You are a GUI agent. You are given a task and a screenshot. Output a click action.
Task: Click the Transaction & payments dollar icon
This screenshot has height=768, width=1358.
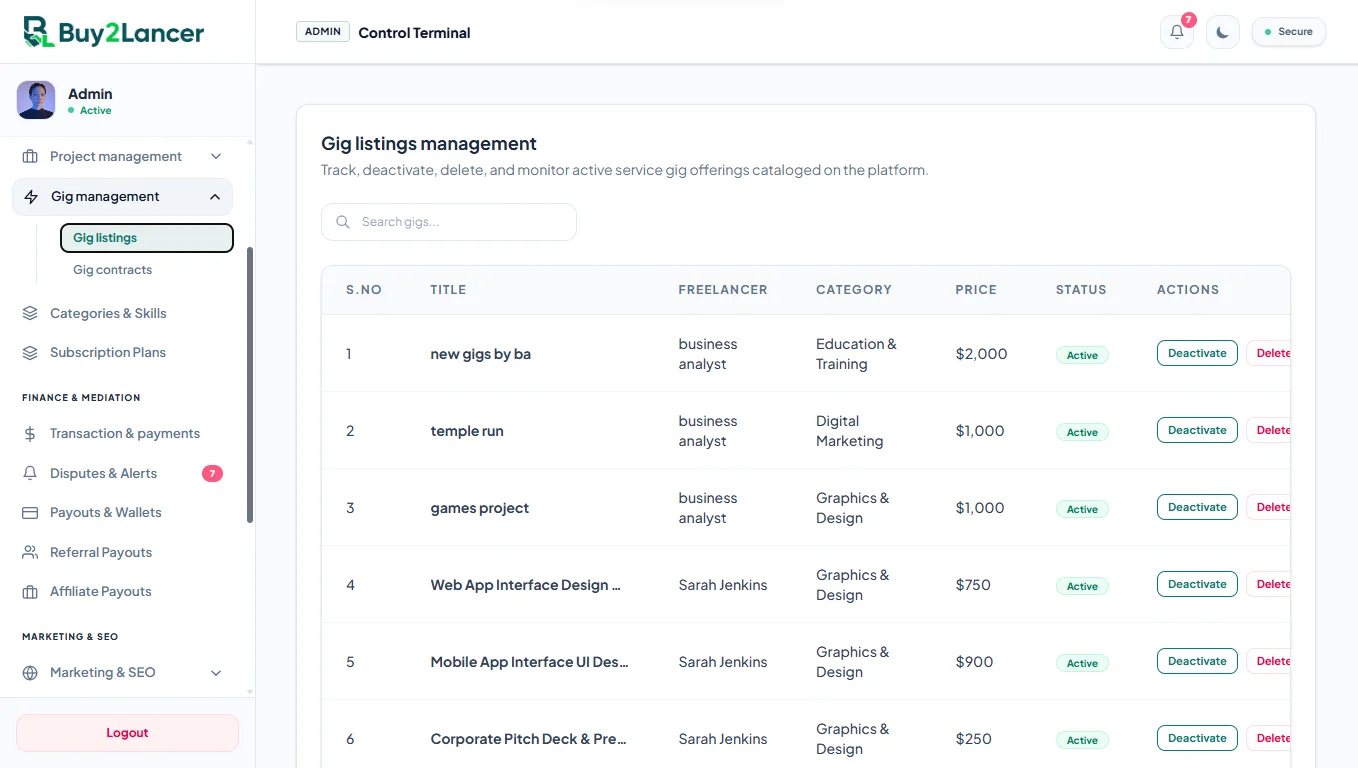[x=30, y=434]
